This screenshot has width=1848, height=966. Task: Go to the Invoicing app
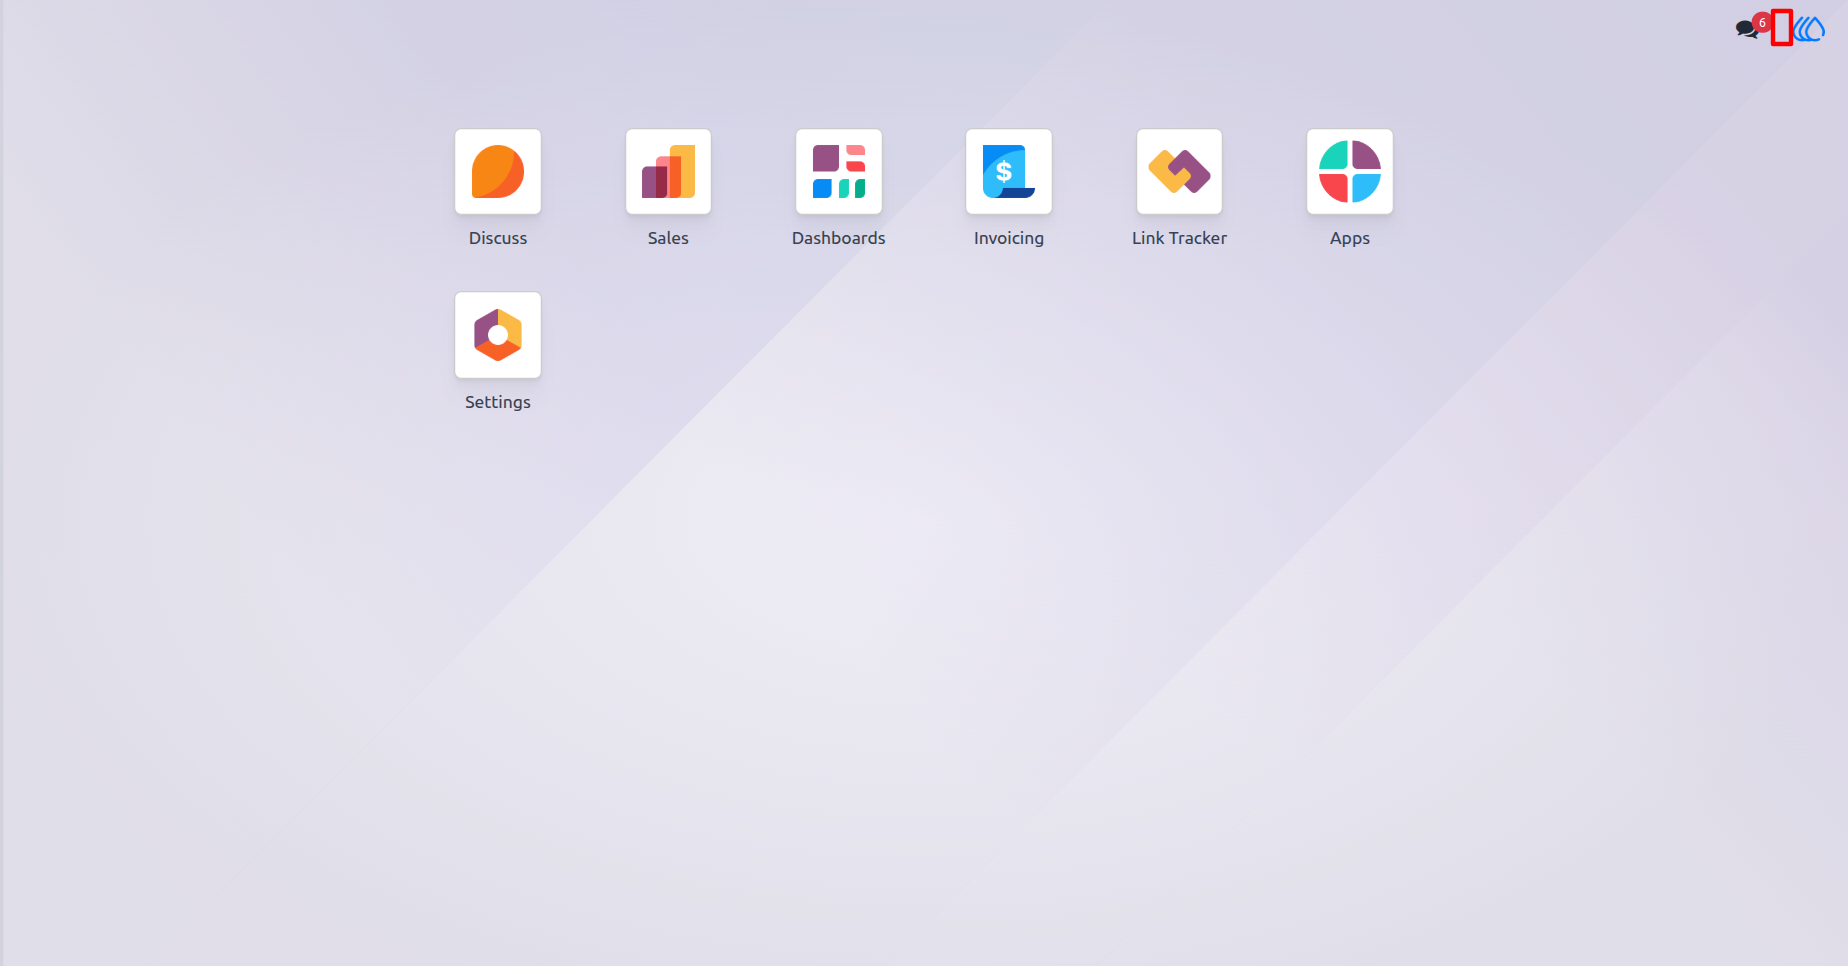(1009, 172)
